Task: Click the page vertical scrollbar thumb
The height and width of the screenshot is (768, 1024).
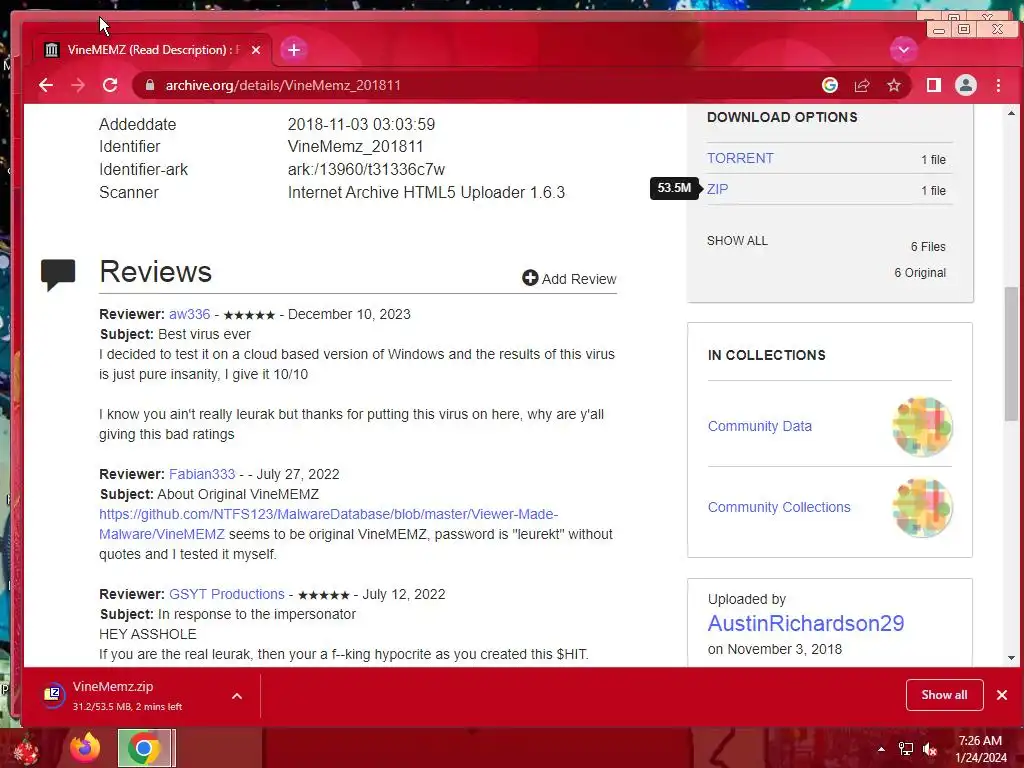Action: (1011, 353)
